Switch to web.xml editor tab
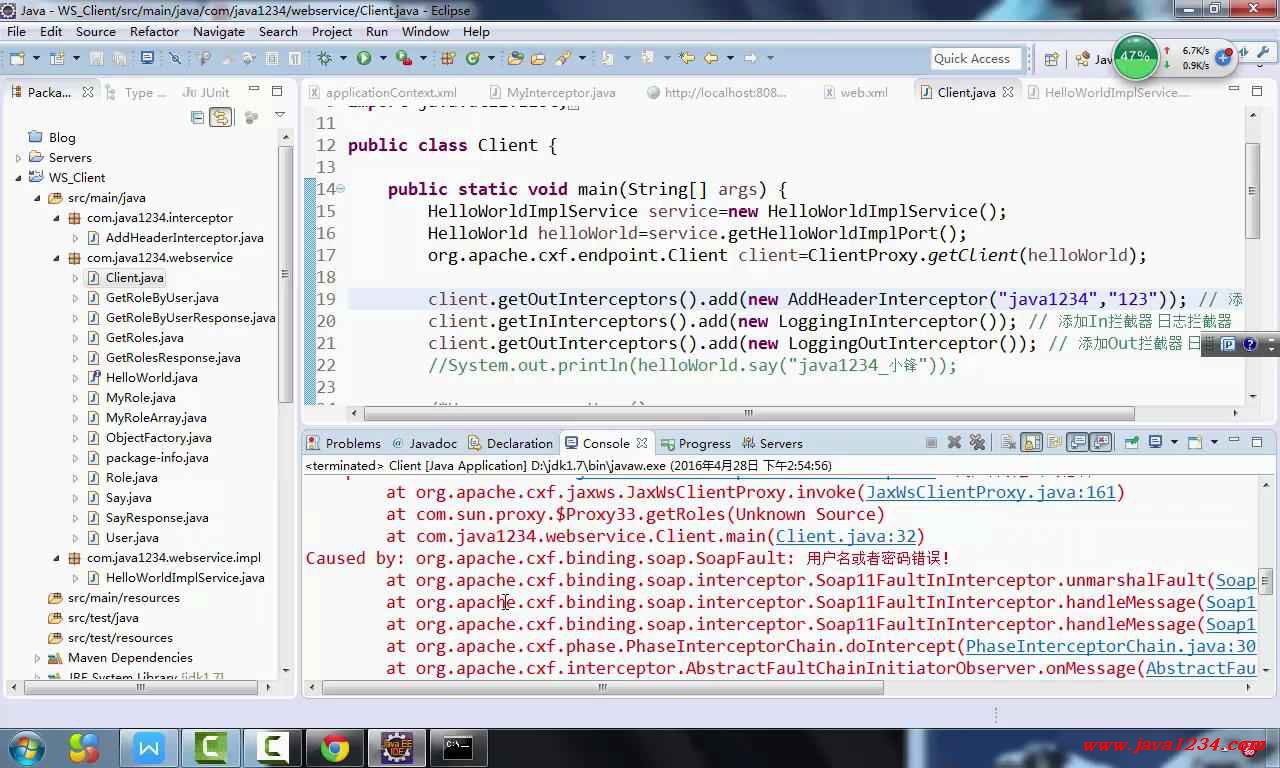 (x=856, y=92)
